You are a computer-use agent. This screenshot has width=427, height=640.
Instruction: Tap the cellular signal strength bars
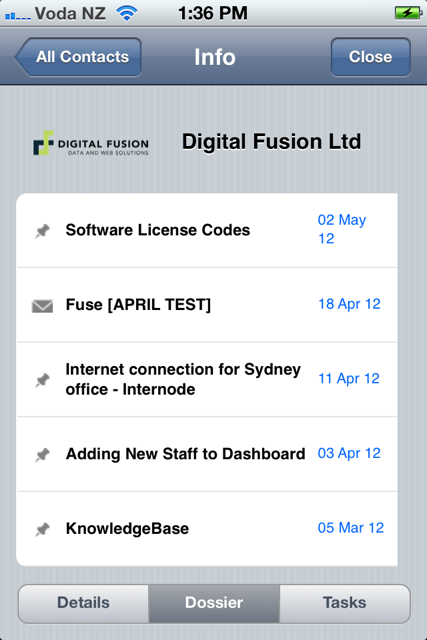(x=18, y=16)
